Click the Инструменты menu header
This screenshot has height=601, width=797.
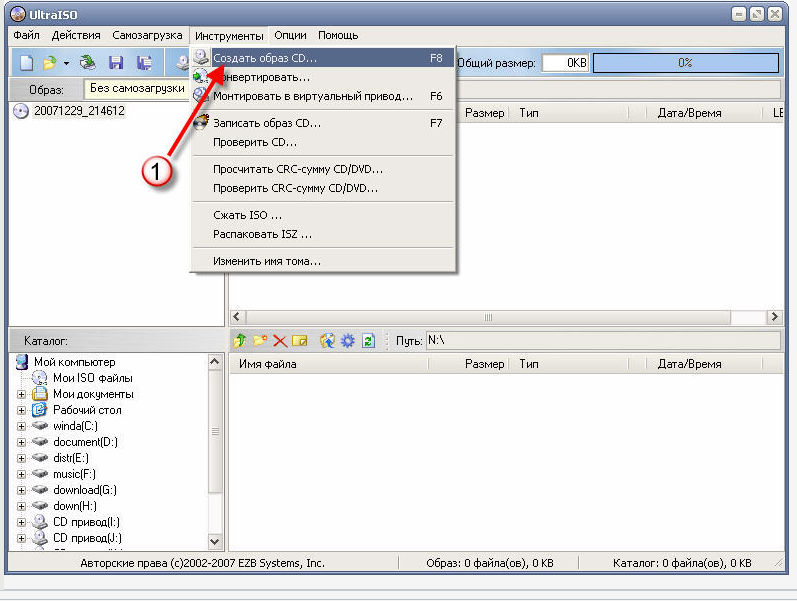pyautogui.click(x=229, y=36)
